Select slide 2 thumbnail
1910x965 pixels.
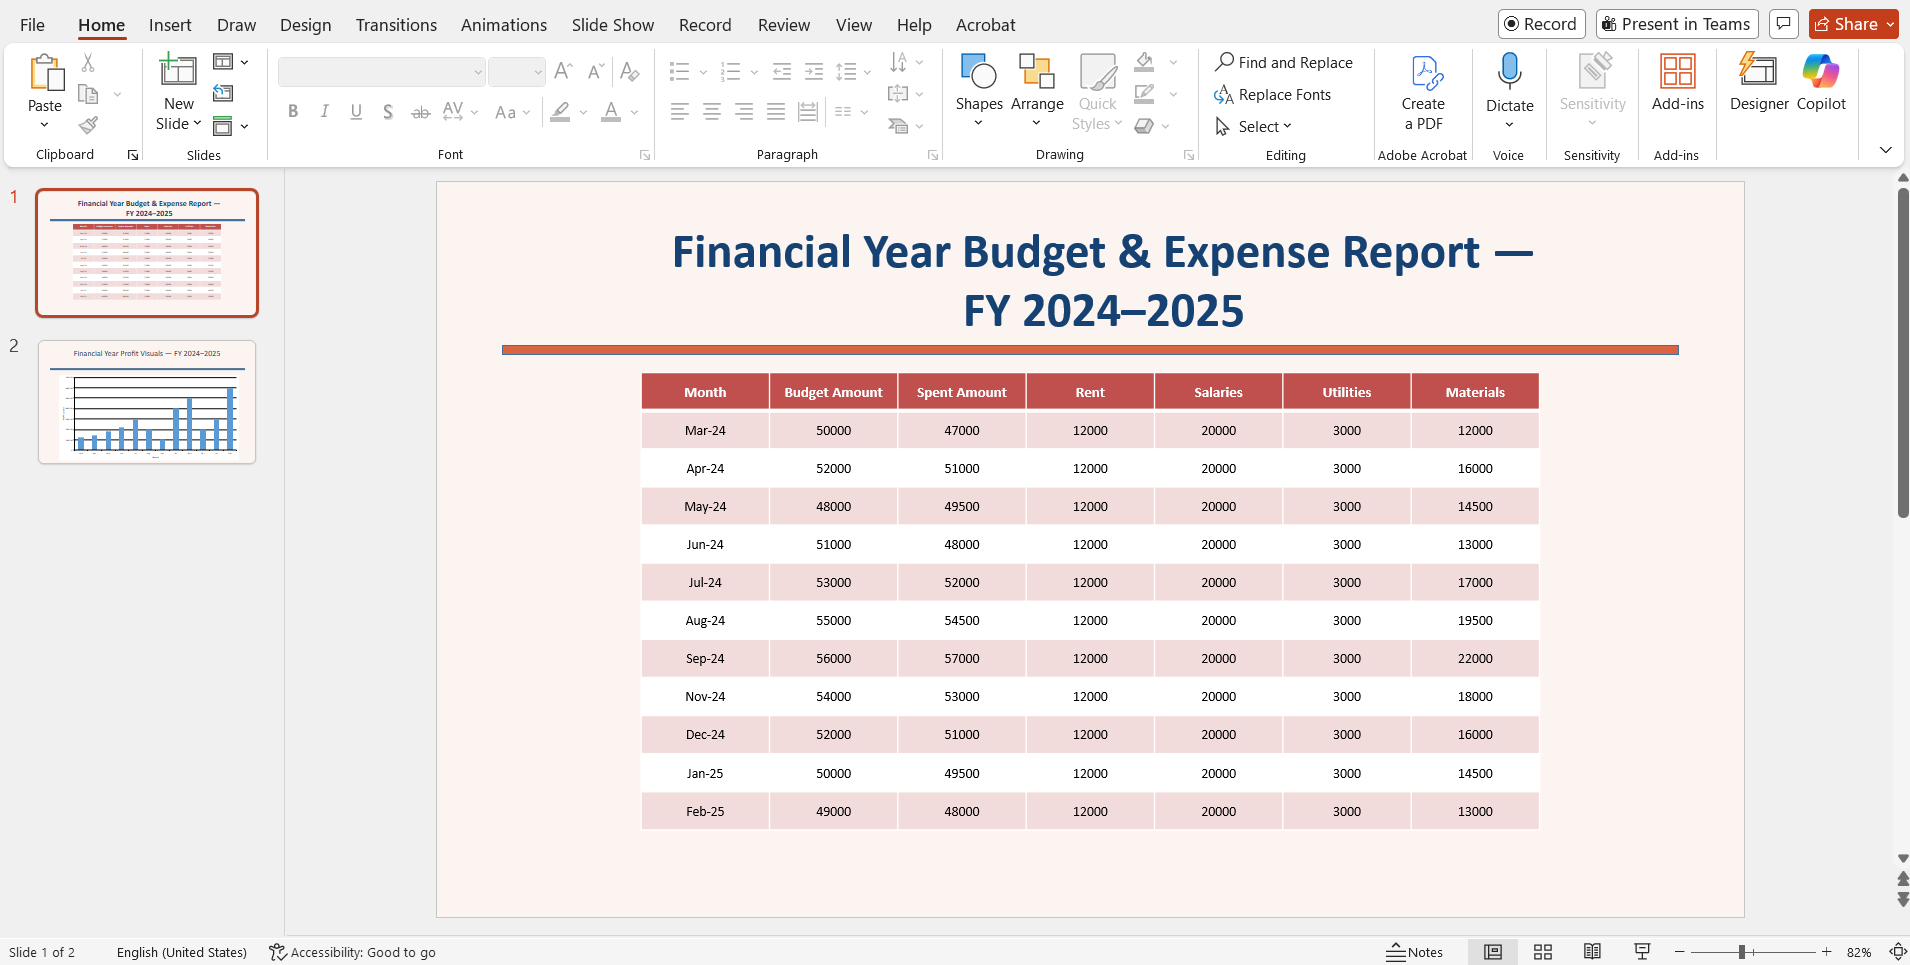point(147,402)
